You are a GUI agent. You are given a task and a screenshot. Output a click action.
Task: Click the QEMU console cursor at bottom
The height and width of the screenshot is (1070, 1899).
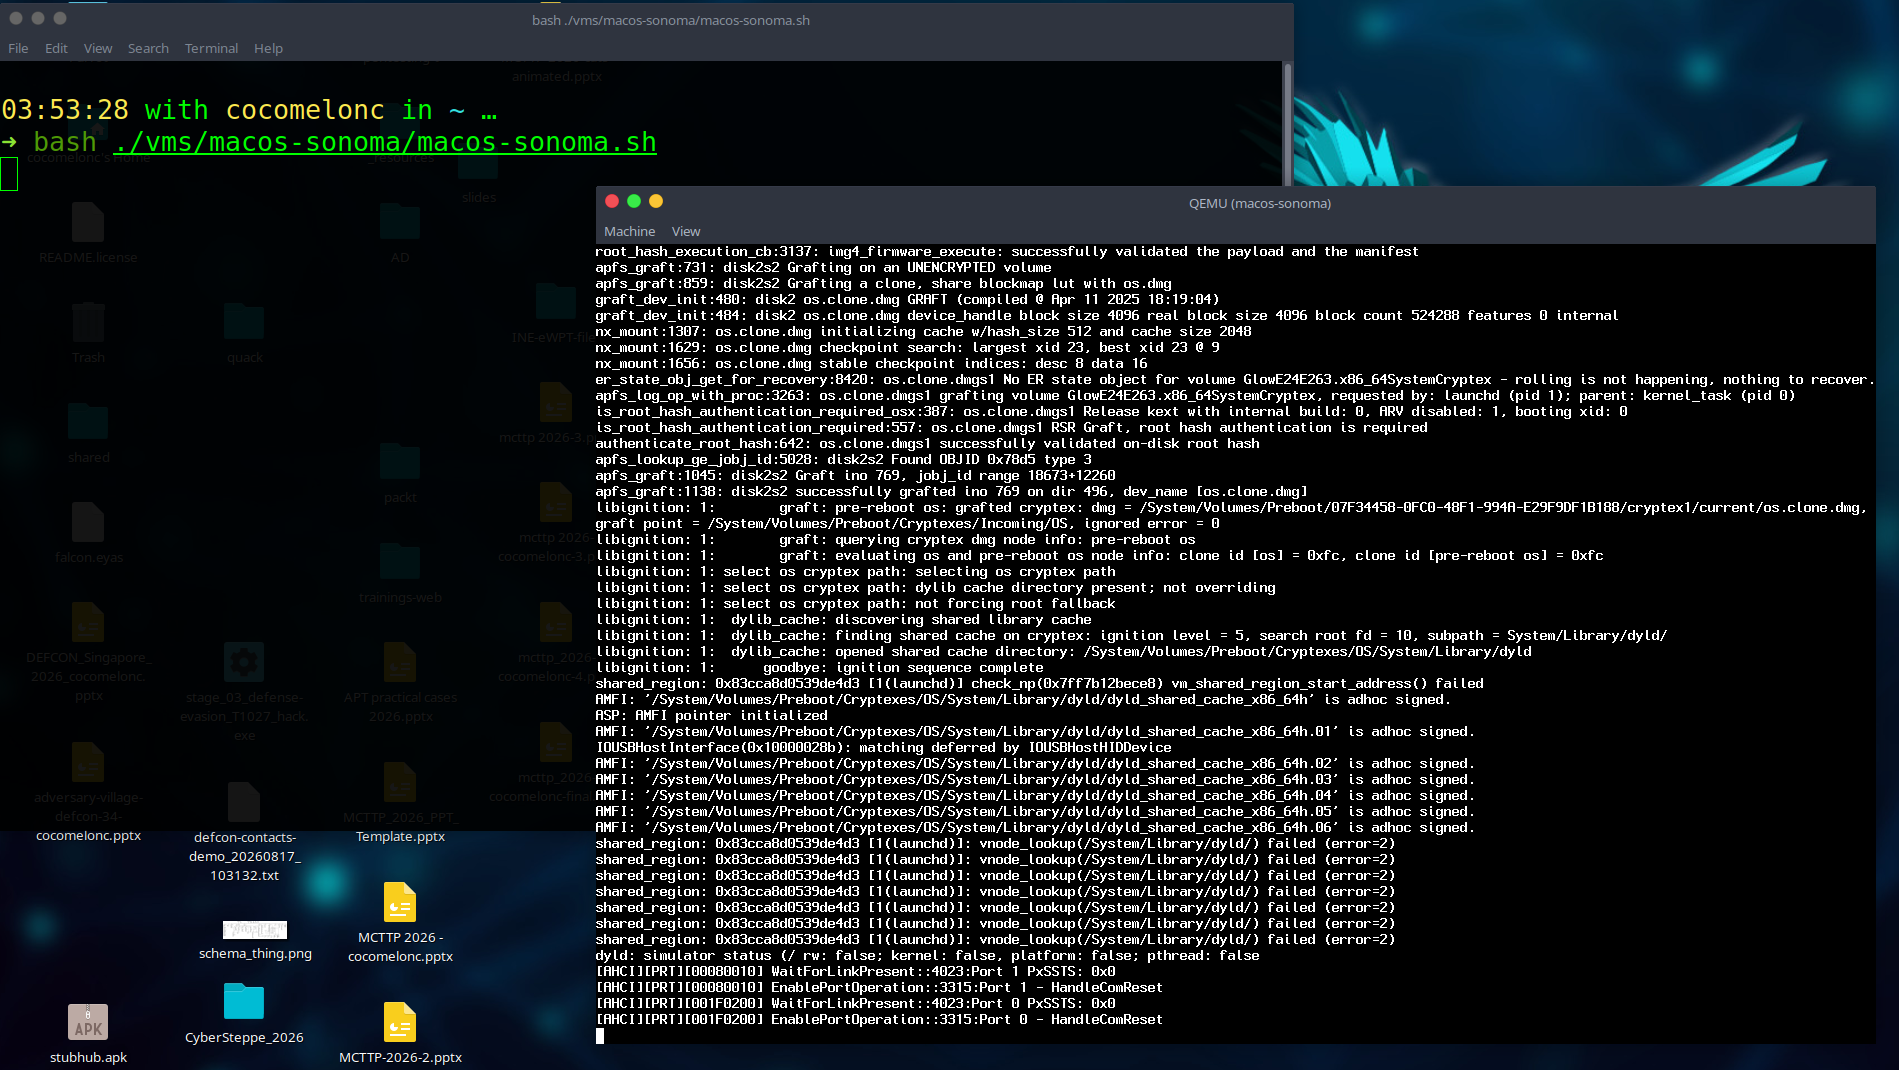tap(600, 1036)
